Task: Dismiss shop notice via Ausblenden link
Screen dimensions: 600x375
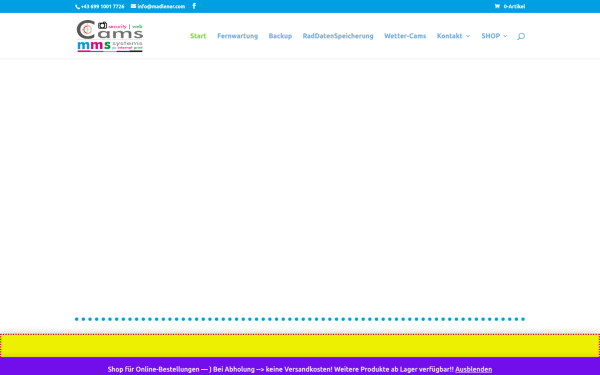Action: pyautogui.click(x=473, y=369)
